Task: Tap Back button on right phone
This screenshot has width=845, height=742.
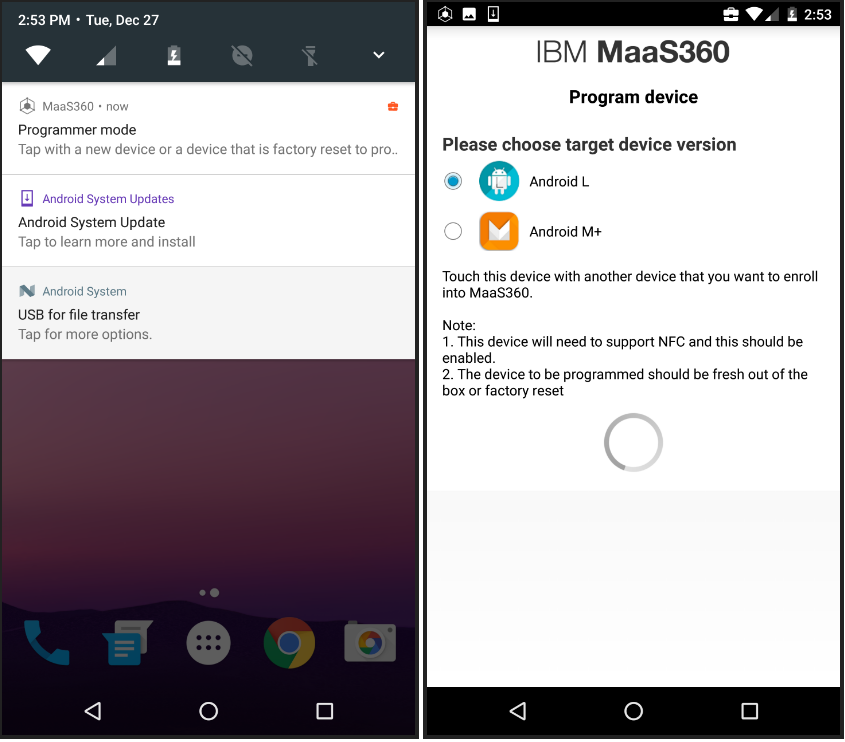Action: coord(518,711)
